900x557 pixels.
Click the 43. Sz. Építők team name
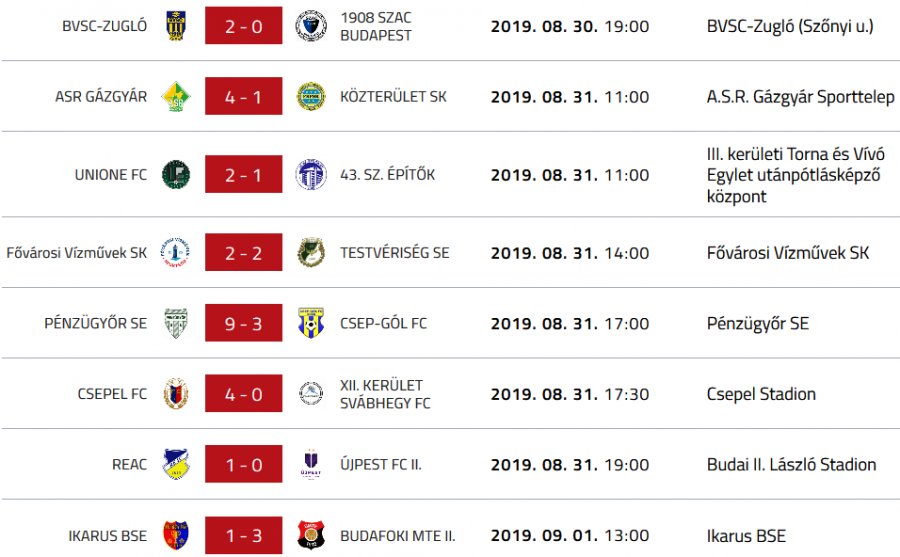(387, 175)
